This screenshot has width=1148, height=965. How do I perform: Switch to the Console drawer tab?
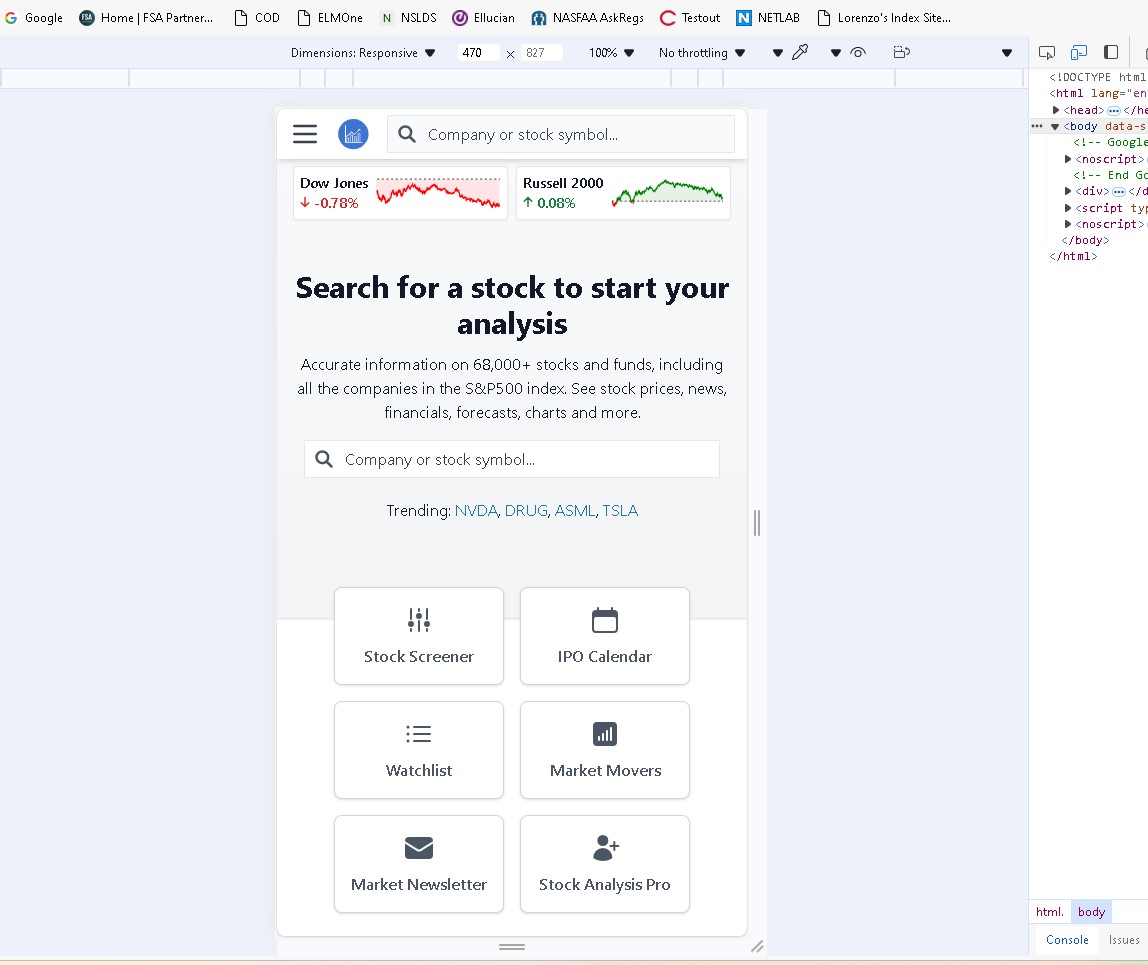pyautogui.click(x=1067, y=940)
